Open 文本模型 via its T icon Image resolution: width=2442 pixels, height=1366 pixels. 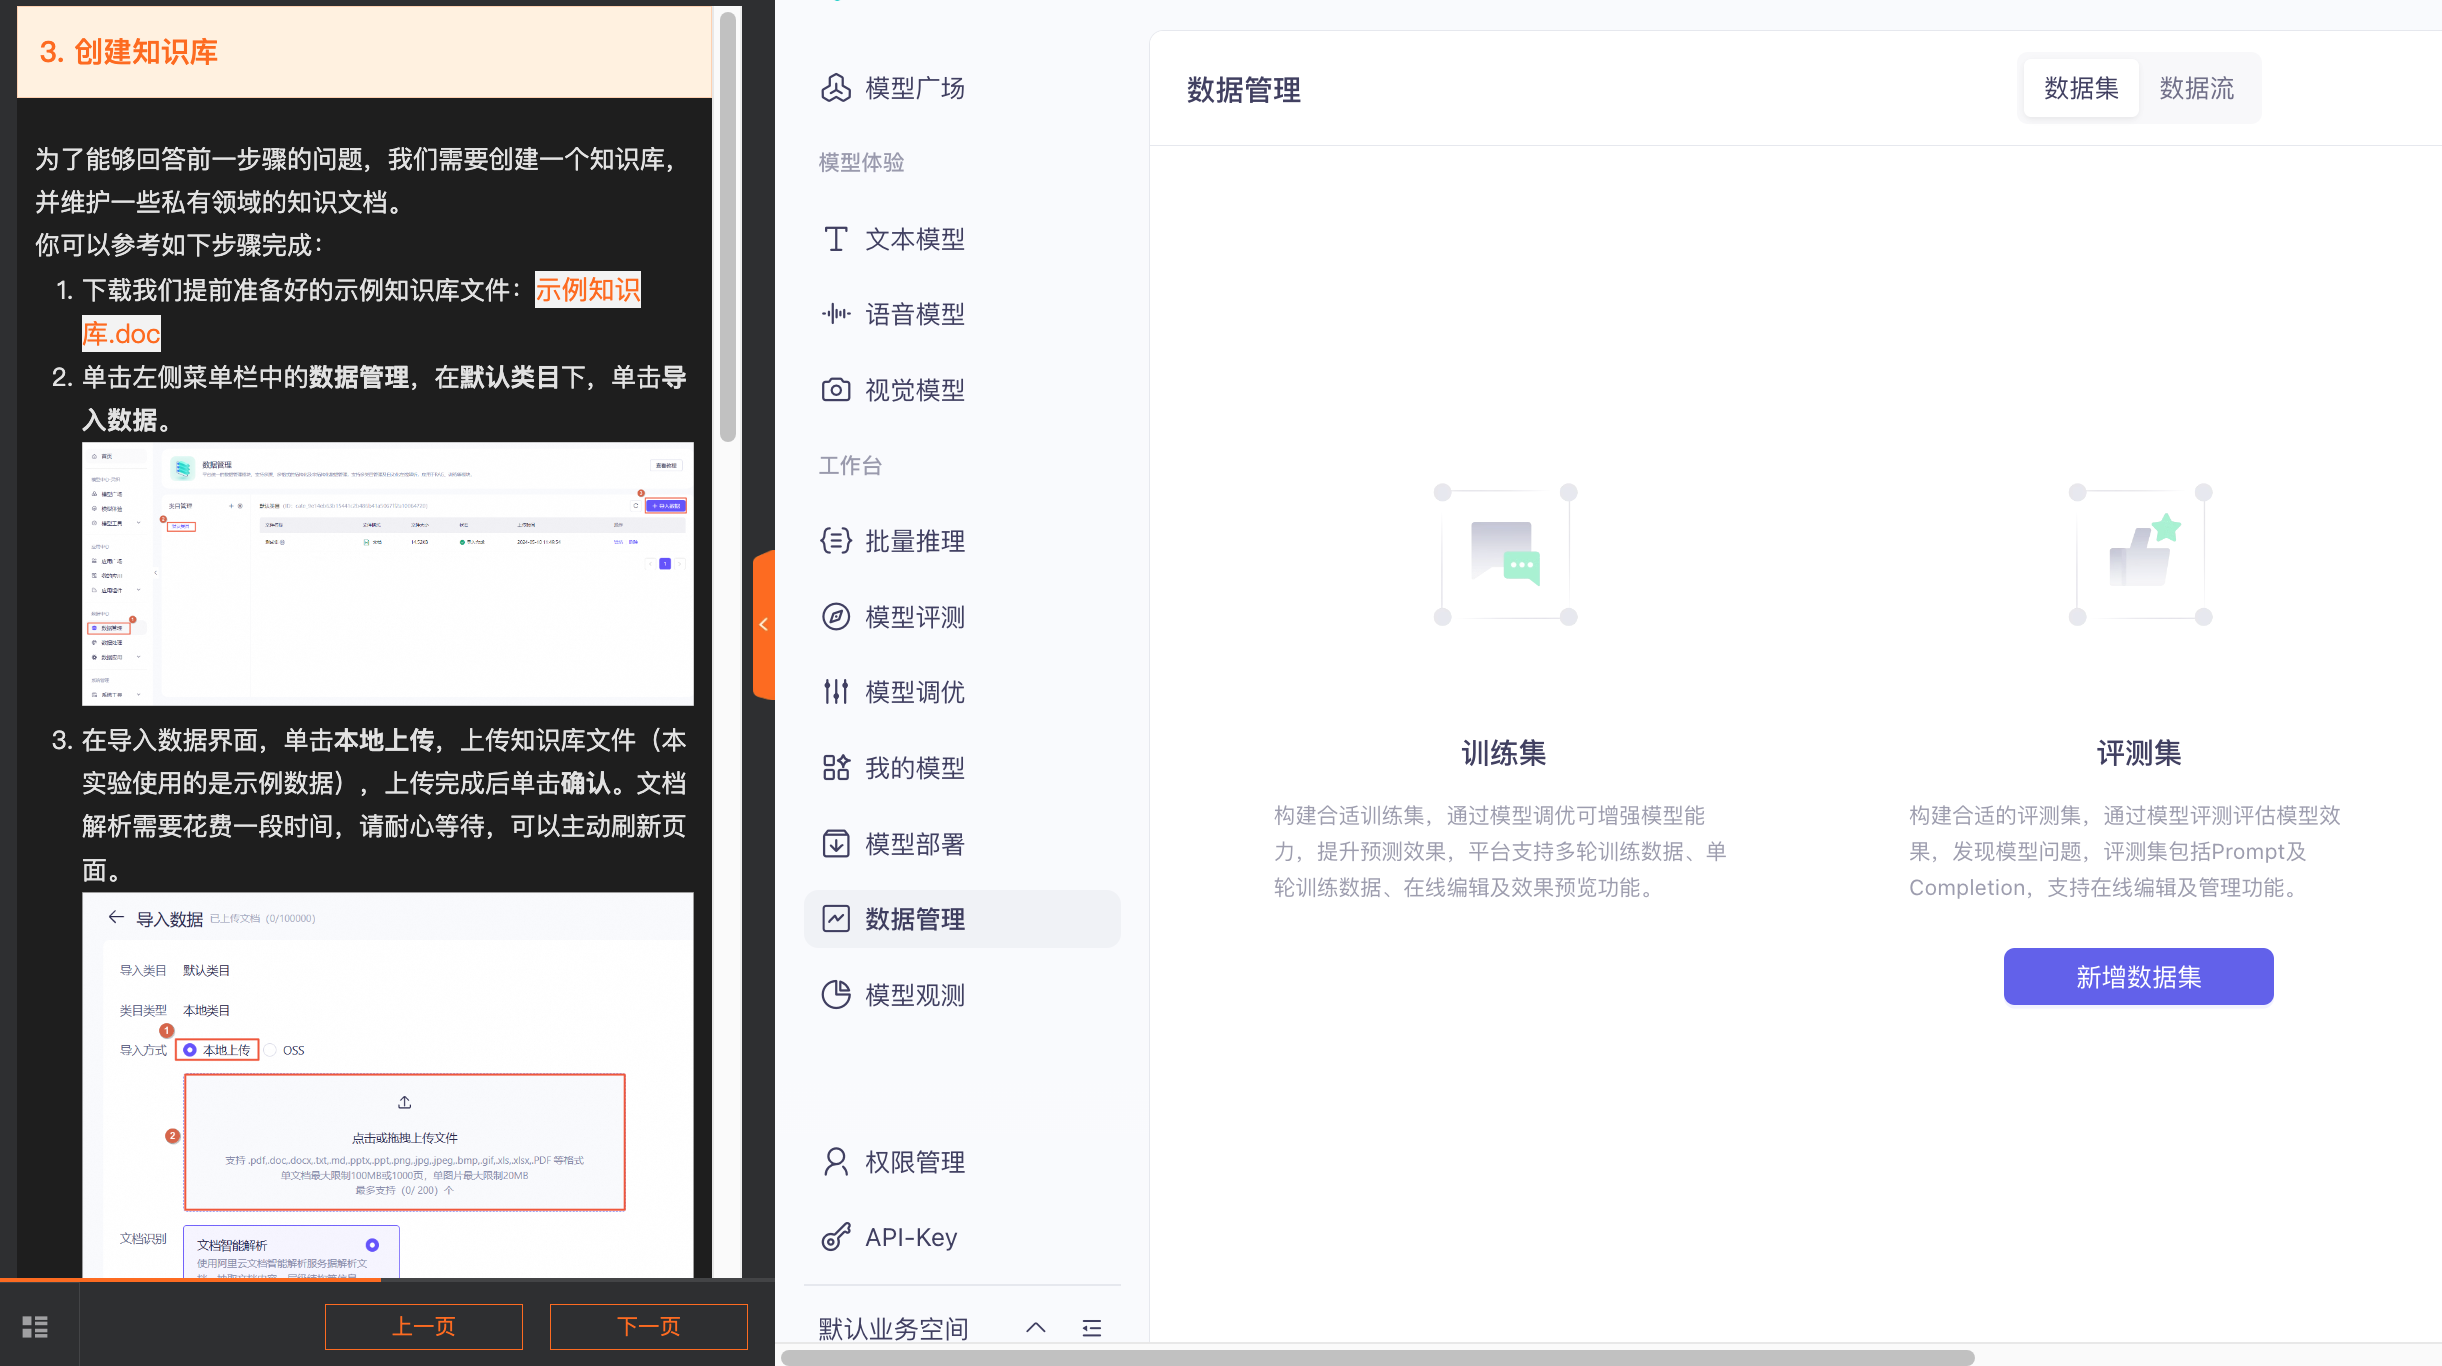835,239
